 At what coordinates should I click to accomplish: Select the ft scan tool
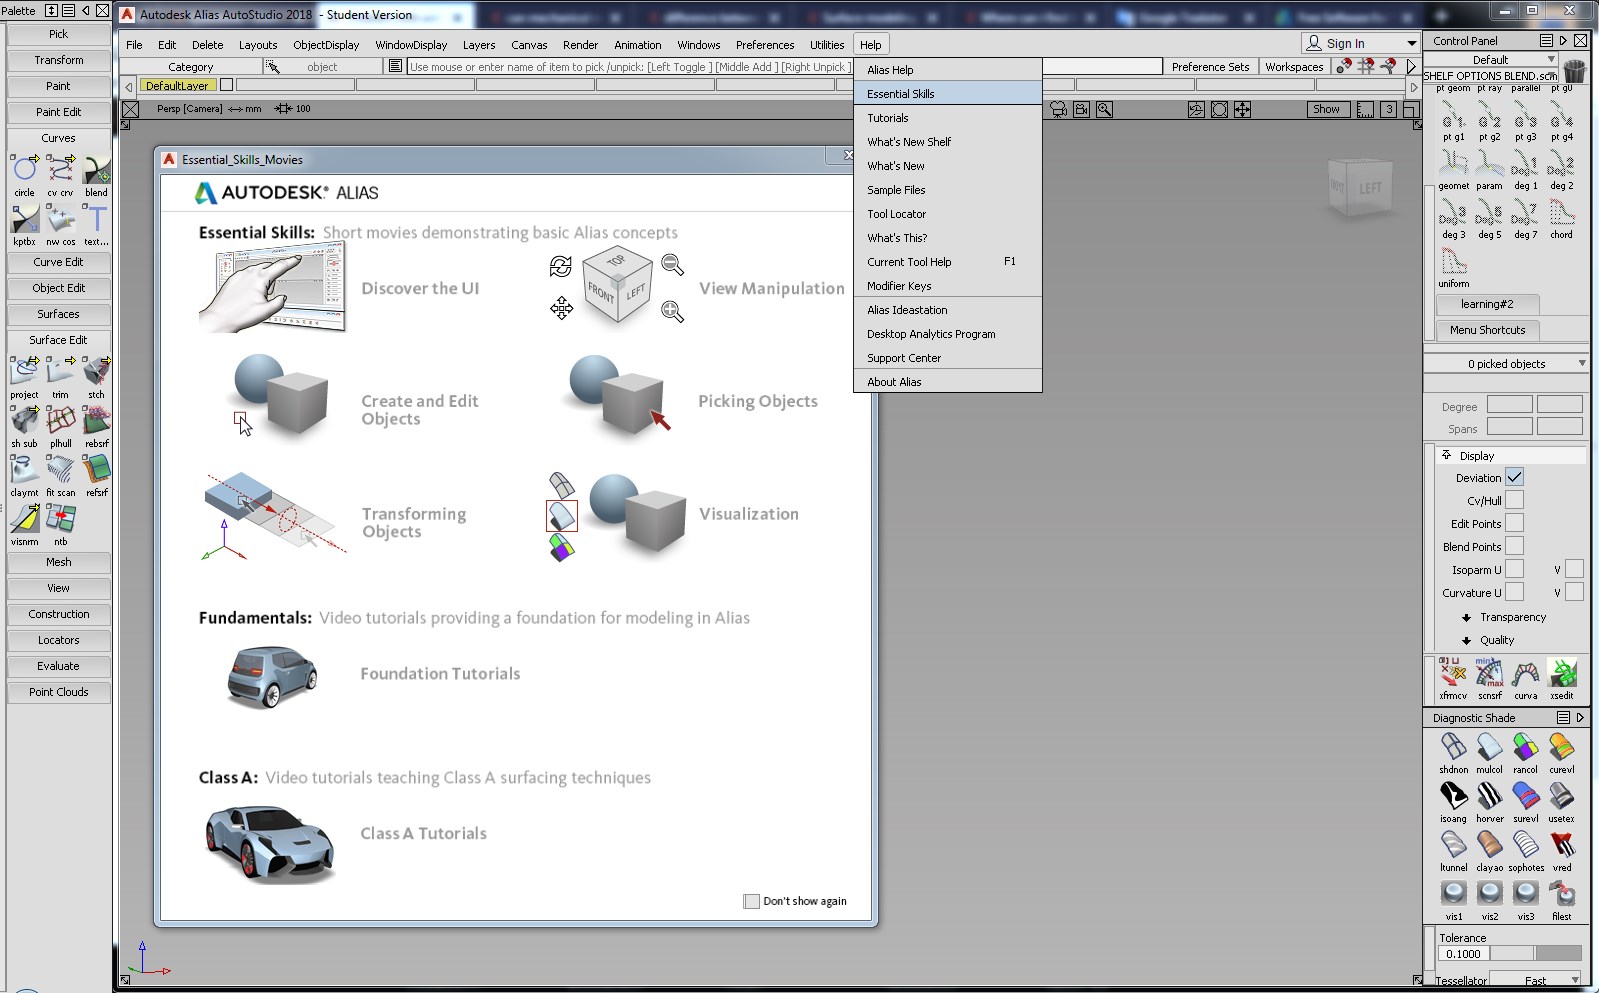tap(60, 469)
